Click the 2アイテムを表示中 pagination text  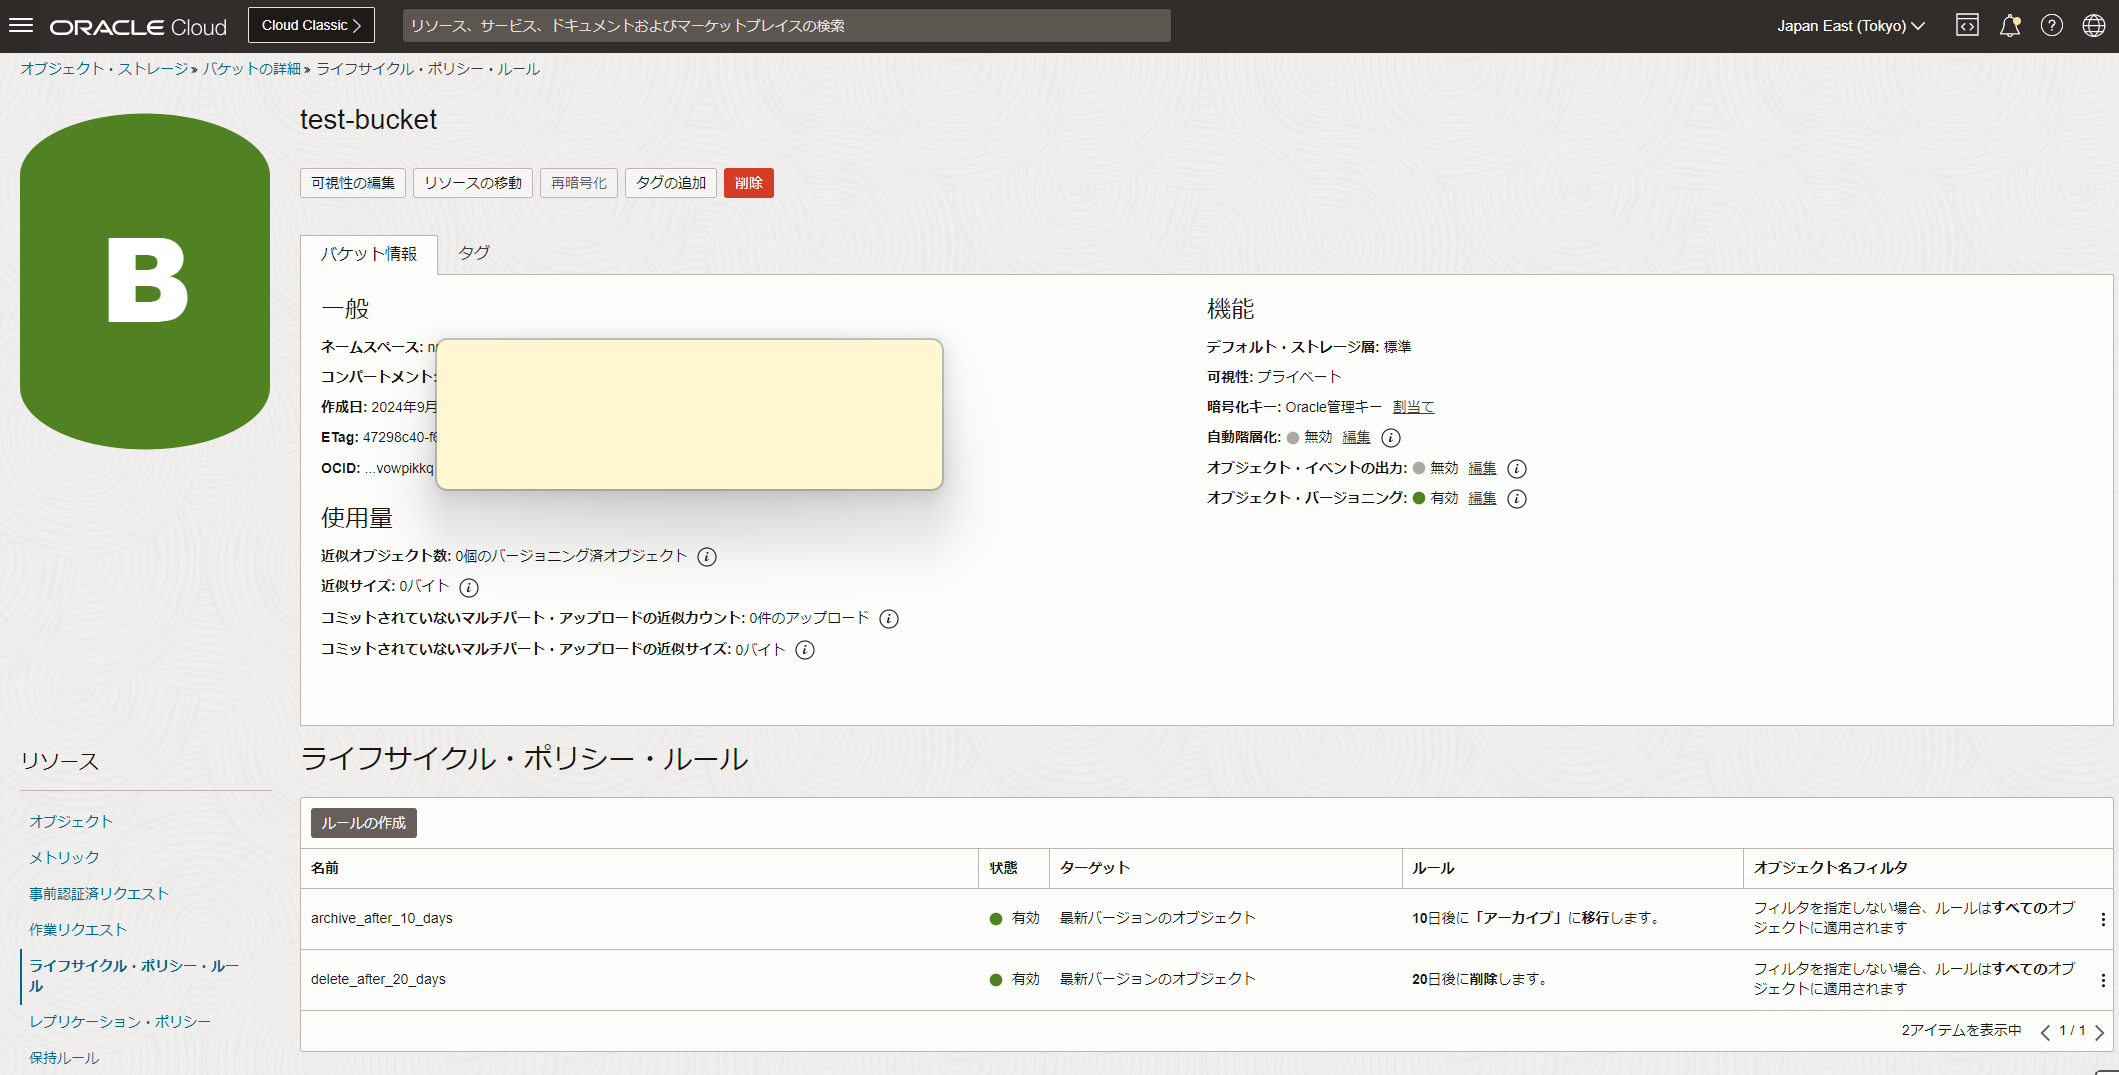1961,1031
